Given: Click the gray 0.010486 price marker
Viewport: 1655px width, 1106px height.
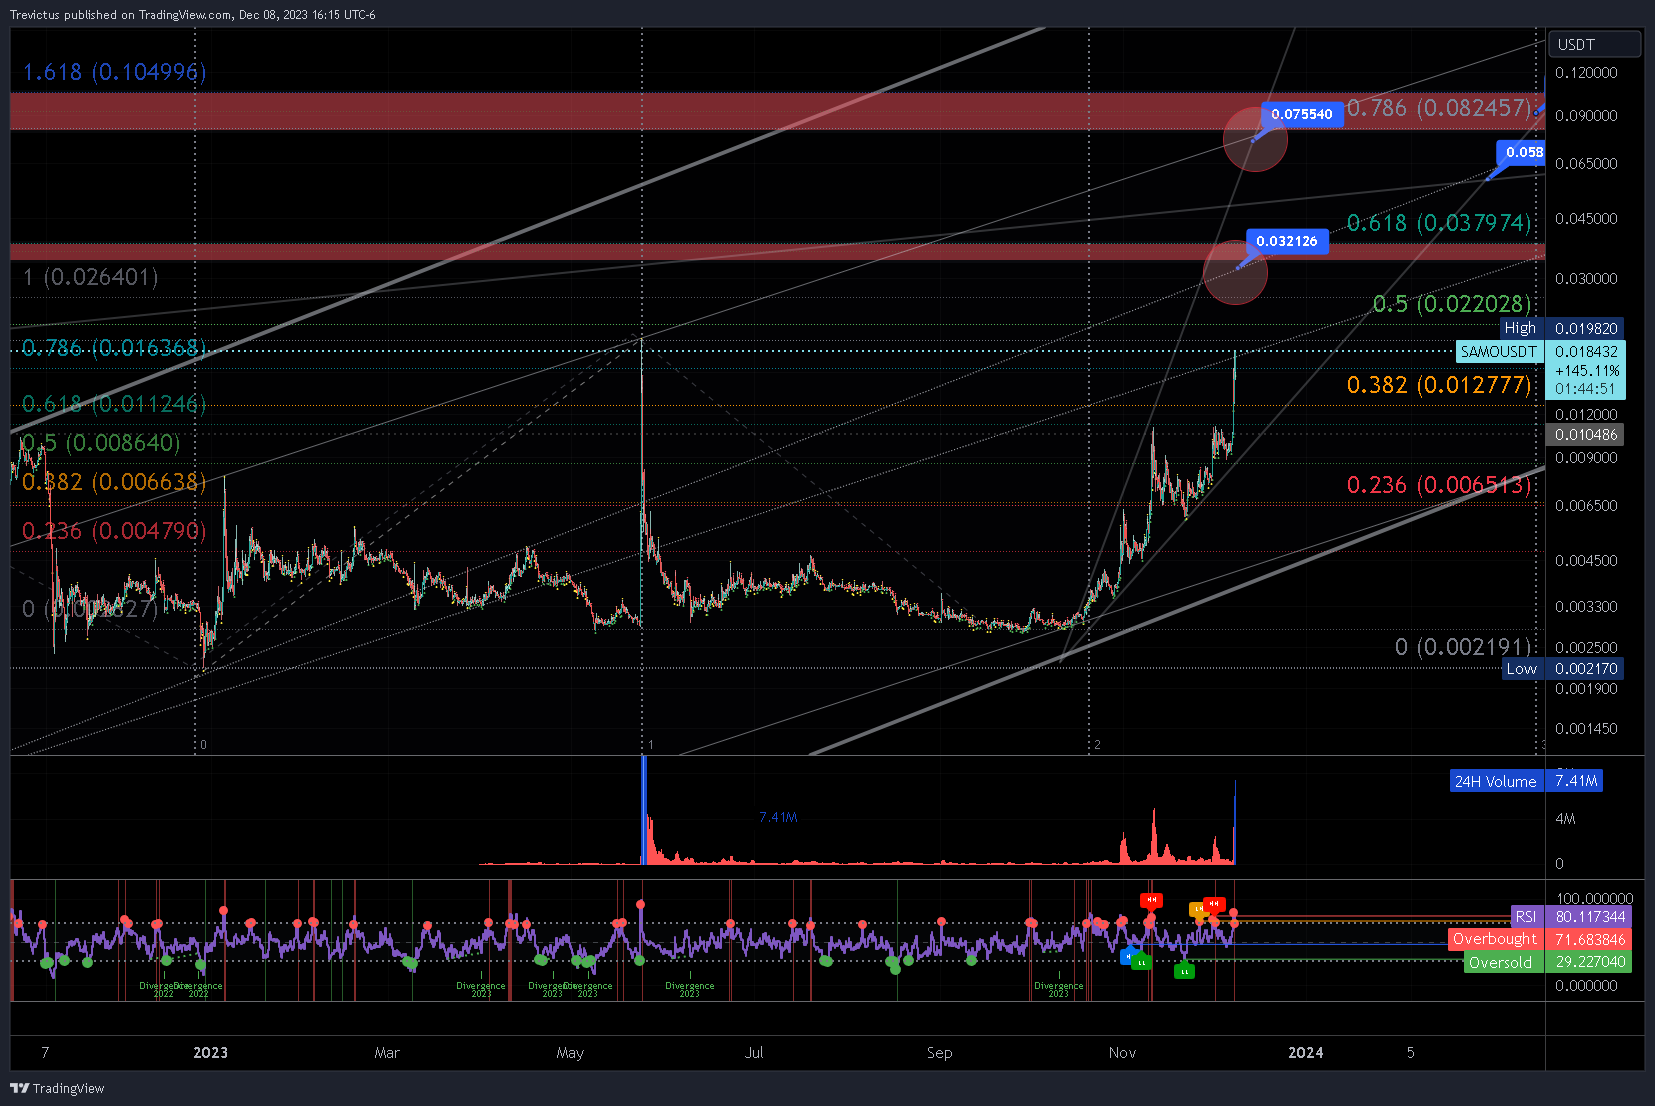Looking at the screenshot, I should 1585,435.
